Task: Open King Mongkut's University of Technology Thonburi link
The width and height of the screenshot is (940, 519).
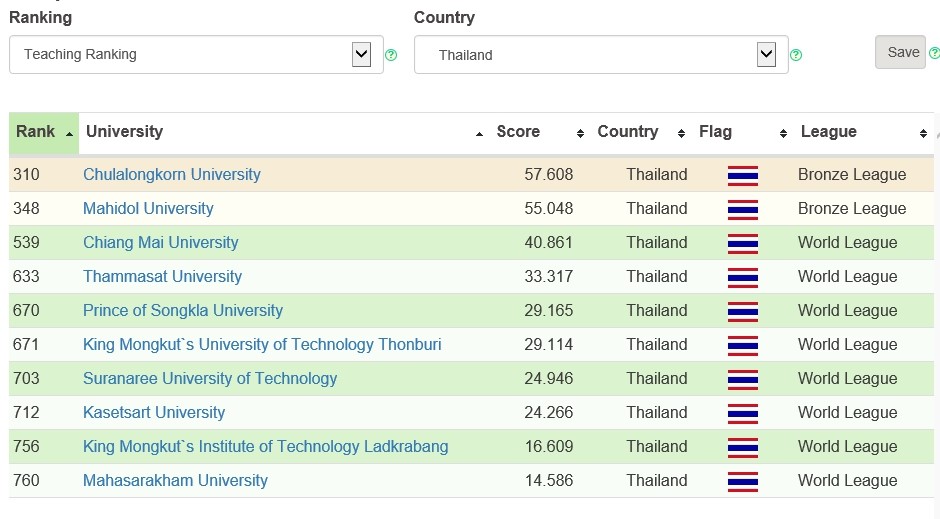Action: point(262,345)
